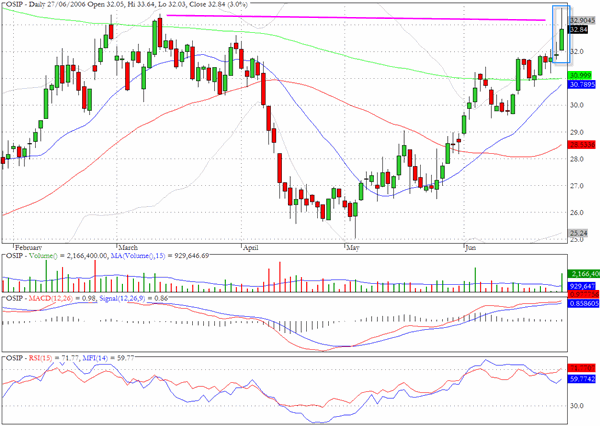600x426 pixels.
Task: Click the MFI(14) = 59.77 label
Action: tap(109, 358)
